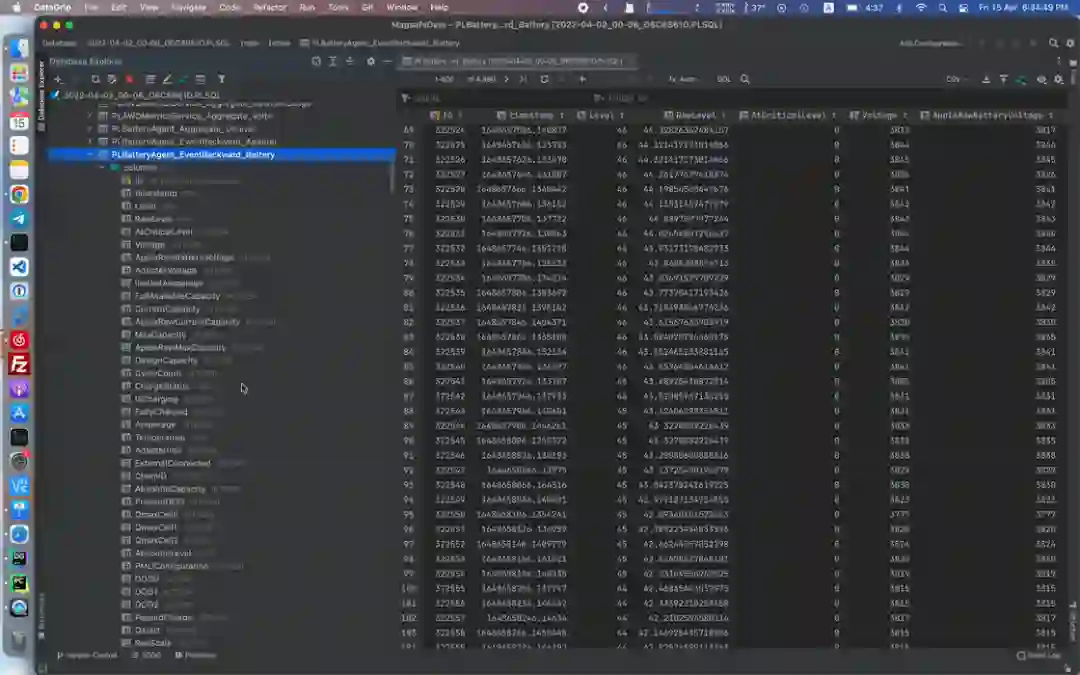The image size is (1080, 675).
Task: Click the Filter funnel icon in Database Explorer
Action: [x=221, y=79]
